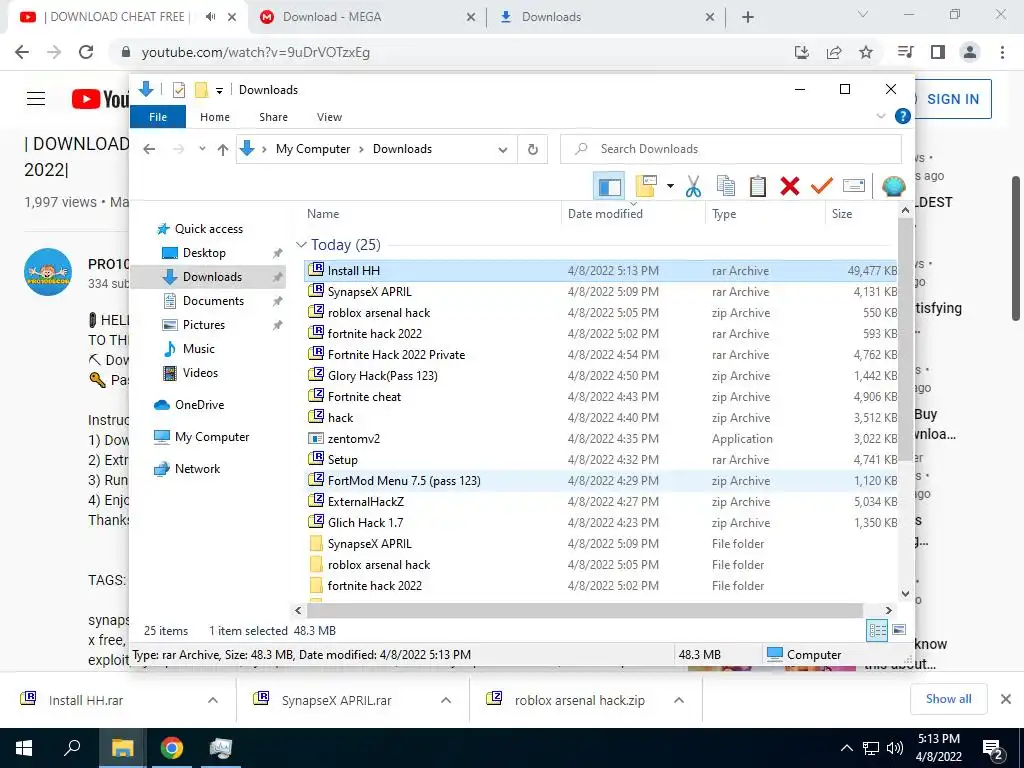Open options arrow for roblox arsenal hack.zip
The image size is (1024, 768).
pyautogui.click(x=679, y=700)
